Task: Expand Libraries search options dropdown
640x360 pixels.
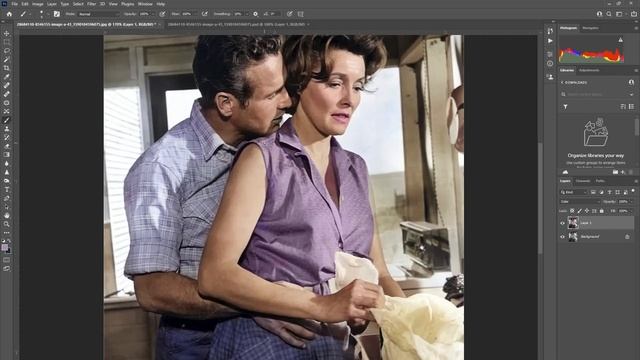Action: coord(631,94)
